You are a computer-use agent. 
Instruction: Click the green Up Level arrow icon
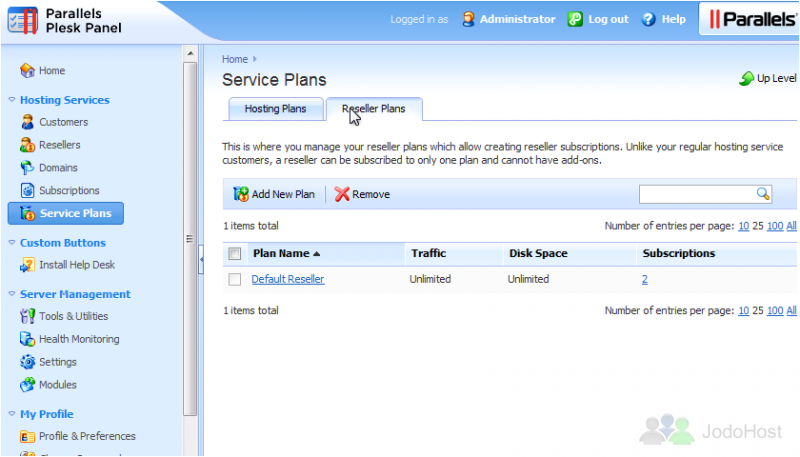pos(746,79)
